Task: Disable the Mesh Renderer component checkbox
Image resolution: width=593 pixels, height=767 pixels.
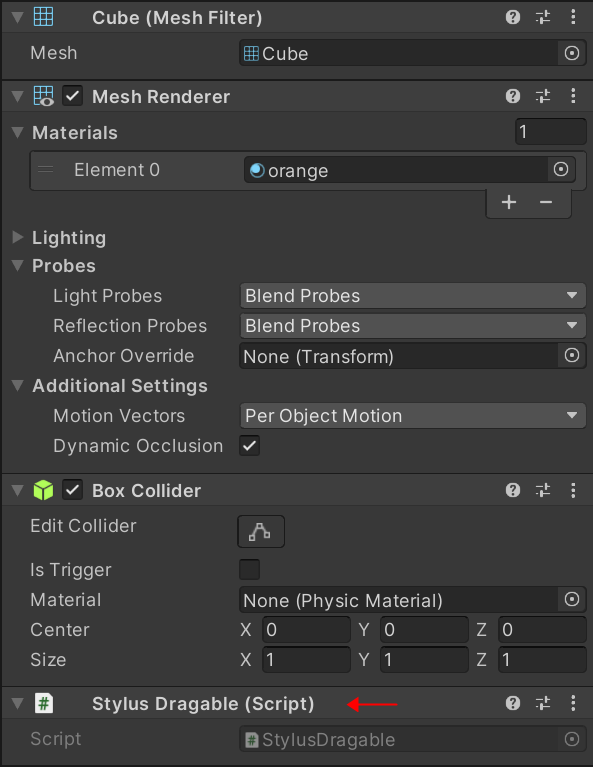Action: point(72,96)
